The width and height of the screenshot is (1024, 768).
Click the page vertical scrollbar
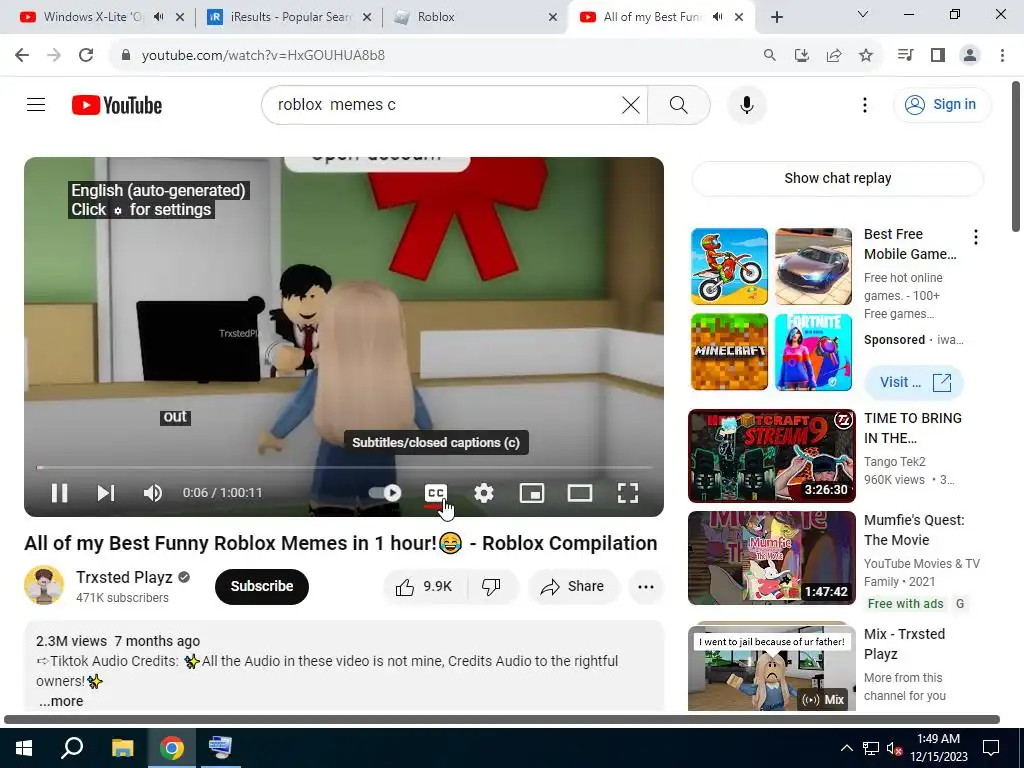pyautogui.click(x=1016, y=157)
